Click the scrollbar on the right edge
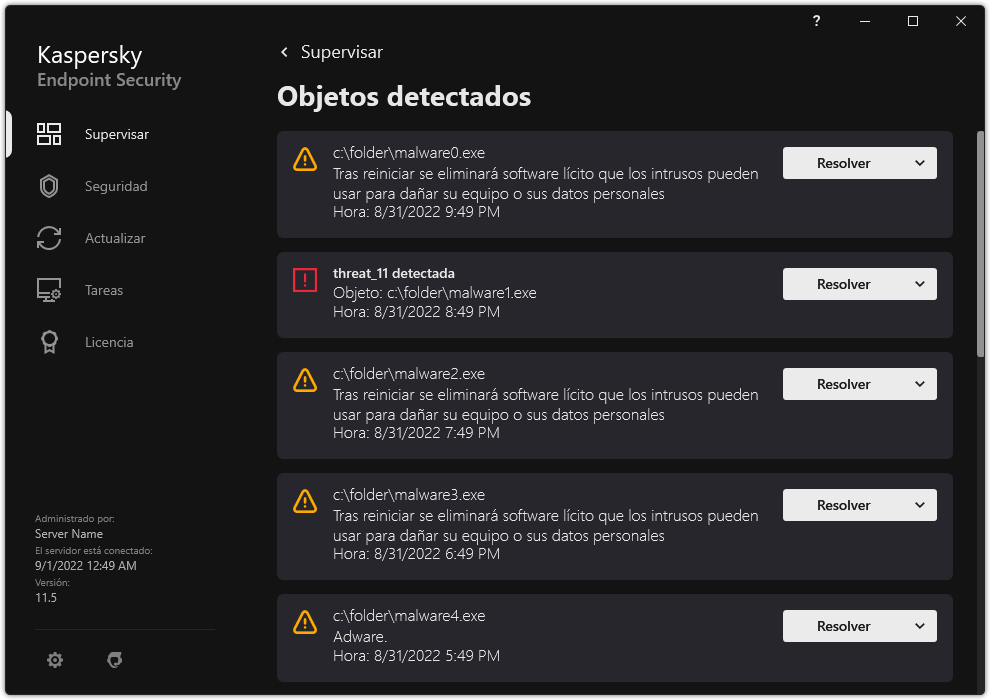This screenshot has width=990, height=700. pyautogui.click(x=977, y=230)
